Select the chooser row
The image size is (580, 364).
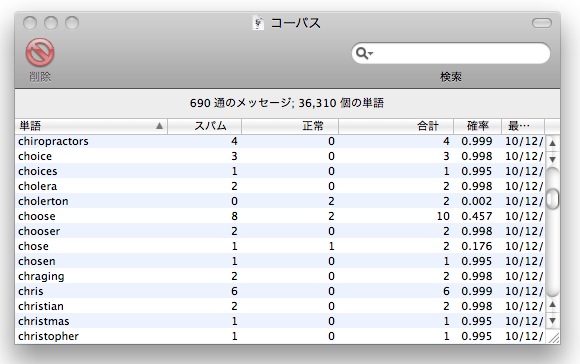(x=280, y=231)
